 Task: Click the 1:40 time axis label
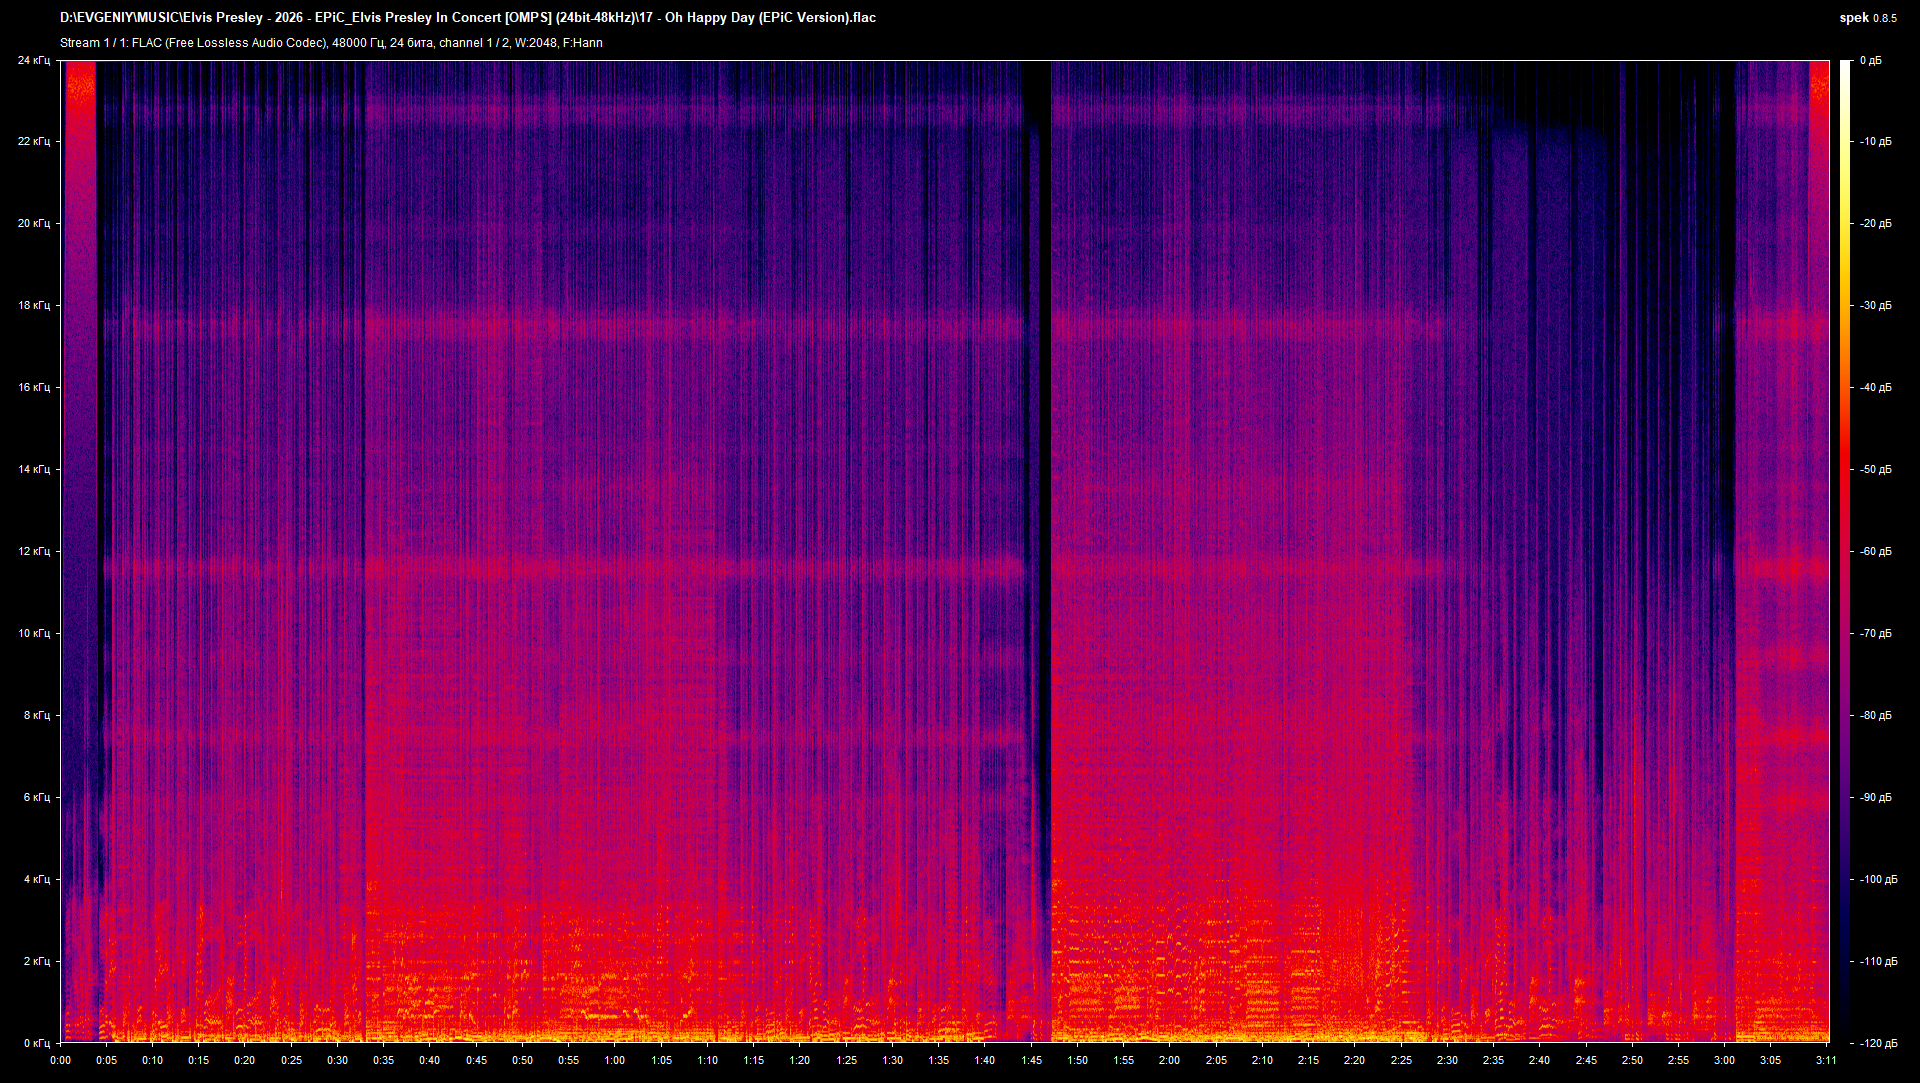point(985,1060)
